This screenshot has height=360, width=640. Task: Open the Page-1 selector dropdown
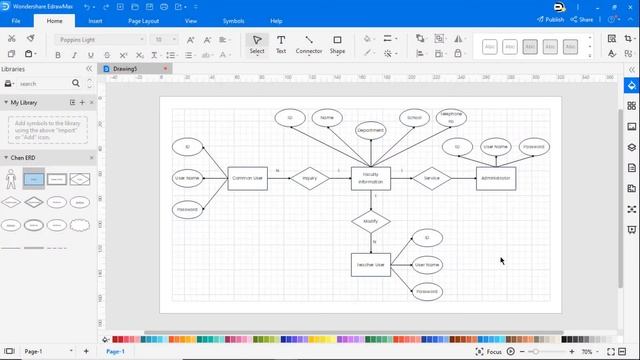tap(71, 351)
